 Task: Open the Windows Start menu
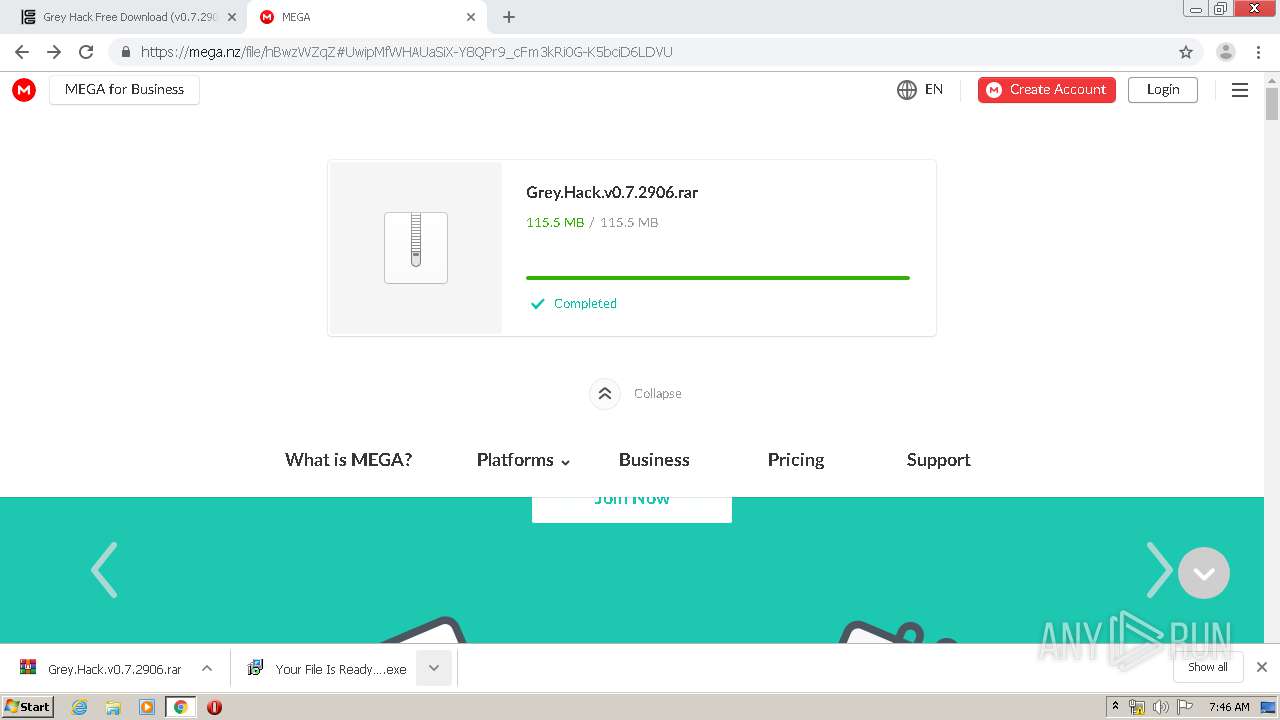(27, 706)
